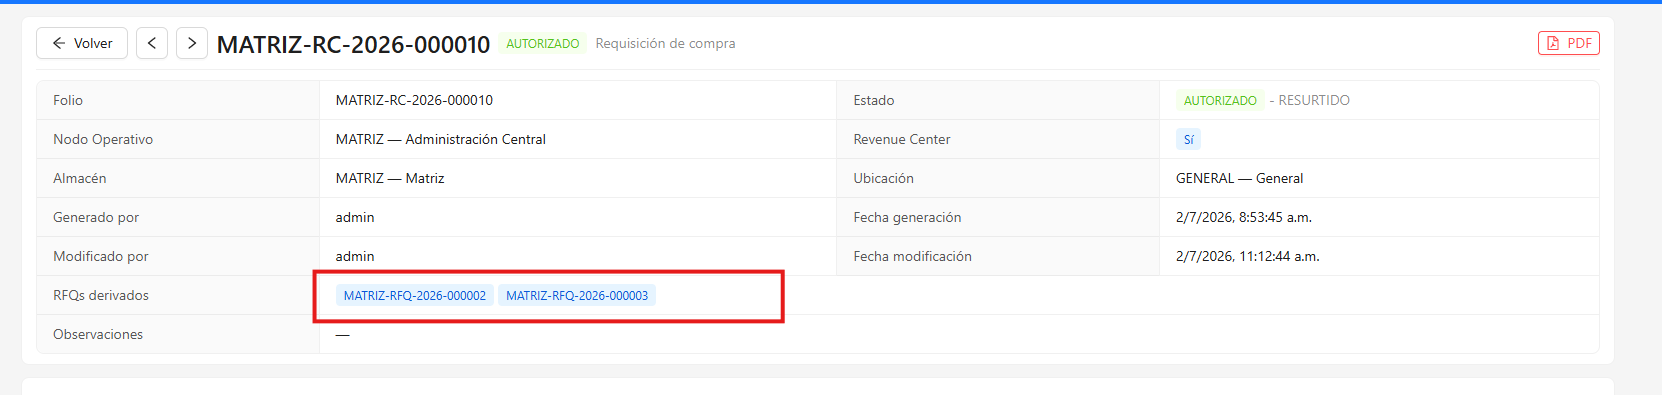Click the Almacén value 'MATRIZ — Matriz'
The image size is (1662, 395).
coord(390,178)
